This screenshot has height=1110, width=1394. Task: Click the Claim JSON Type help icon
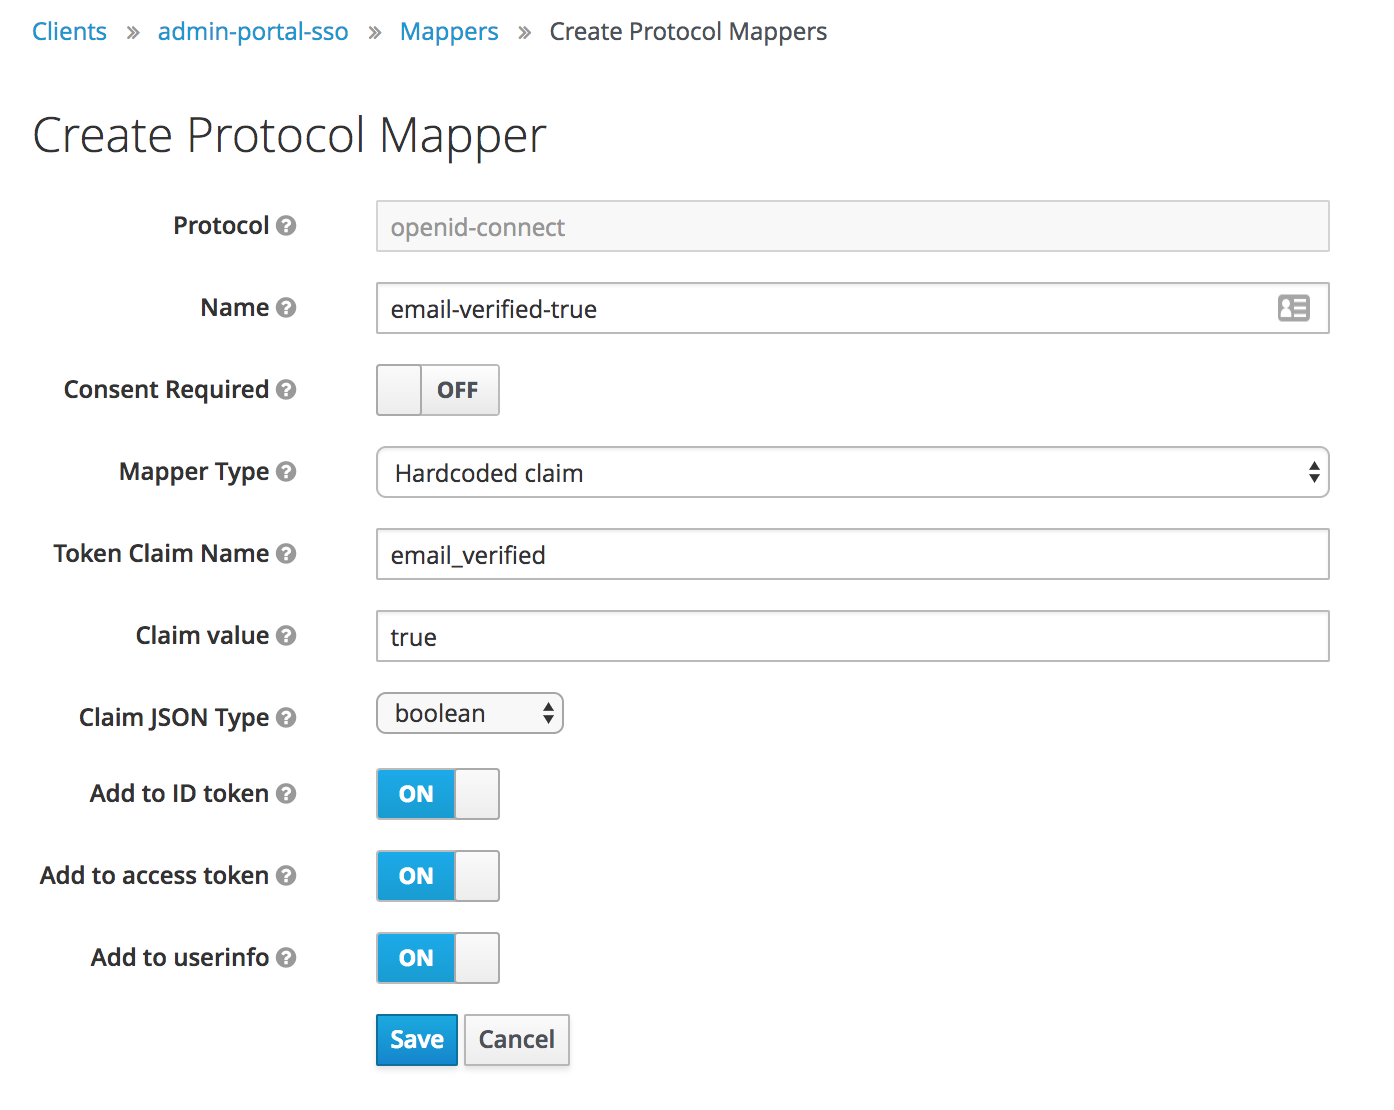pyautogui.click(x=286, y=718)
